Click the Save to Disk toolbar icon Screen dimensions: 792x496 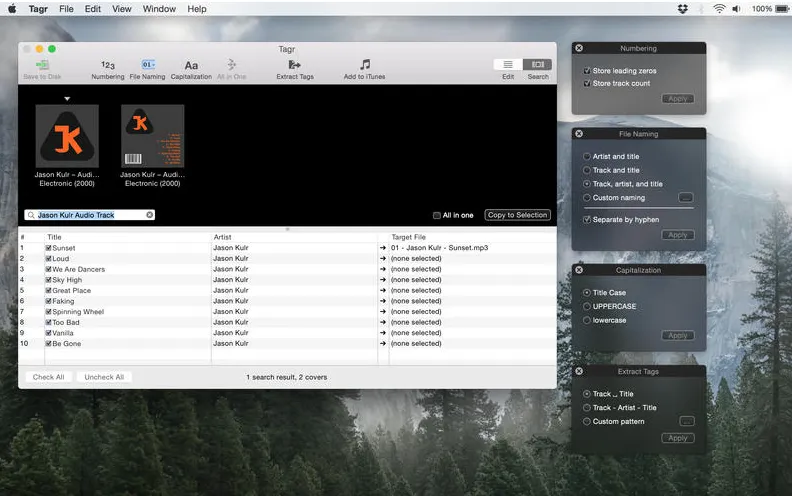[42, 65]
